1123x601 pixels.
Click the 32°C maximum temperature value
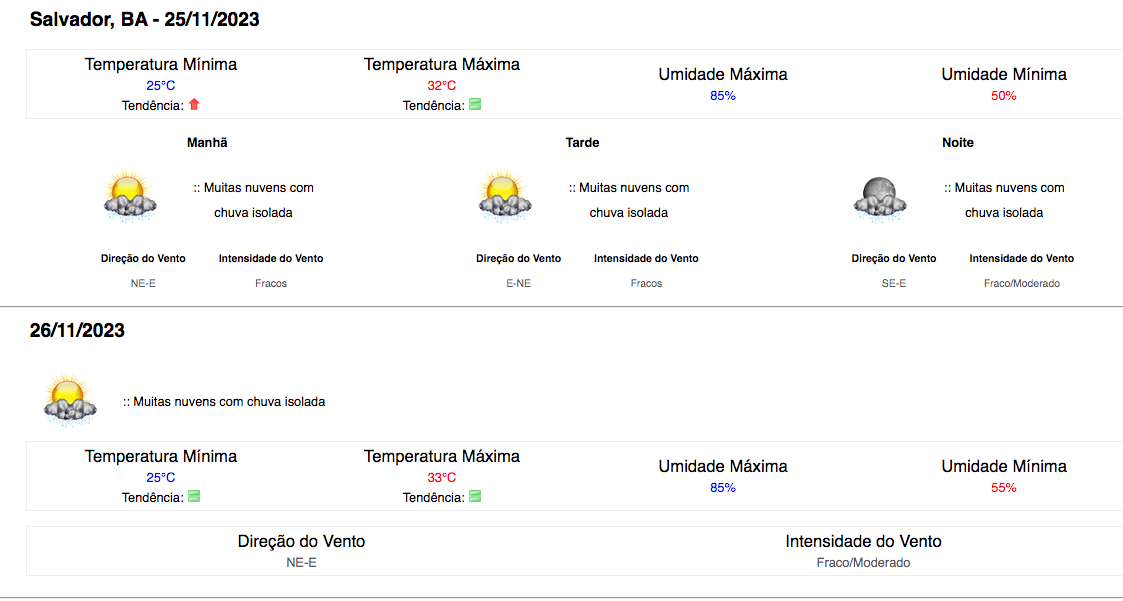click(x=442, y=86)
